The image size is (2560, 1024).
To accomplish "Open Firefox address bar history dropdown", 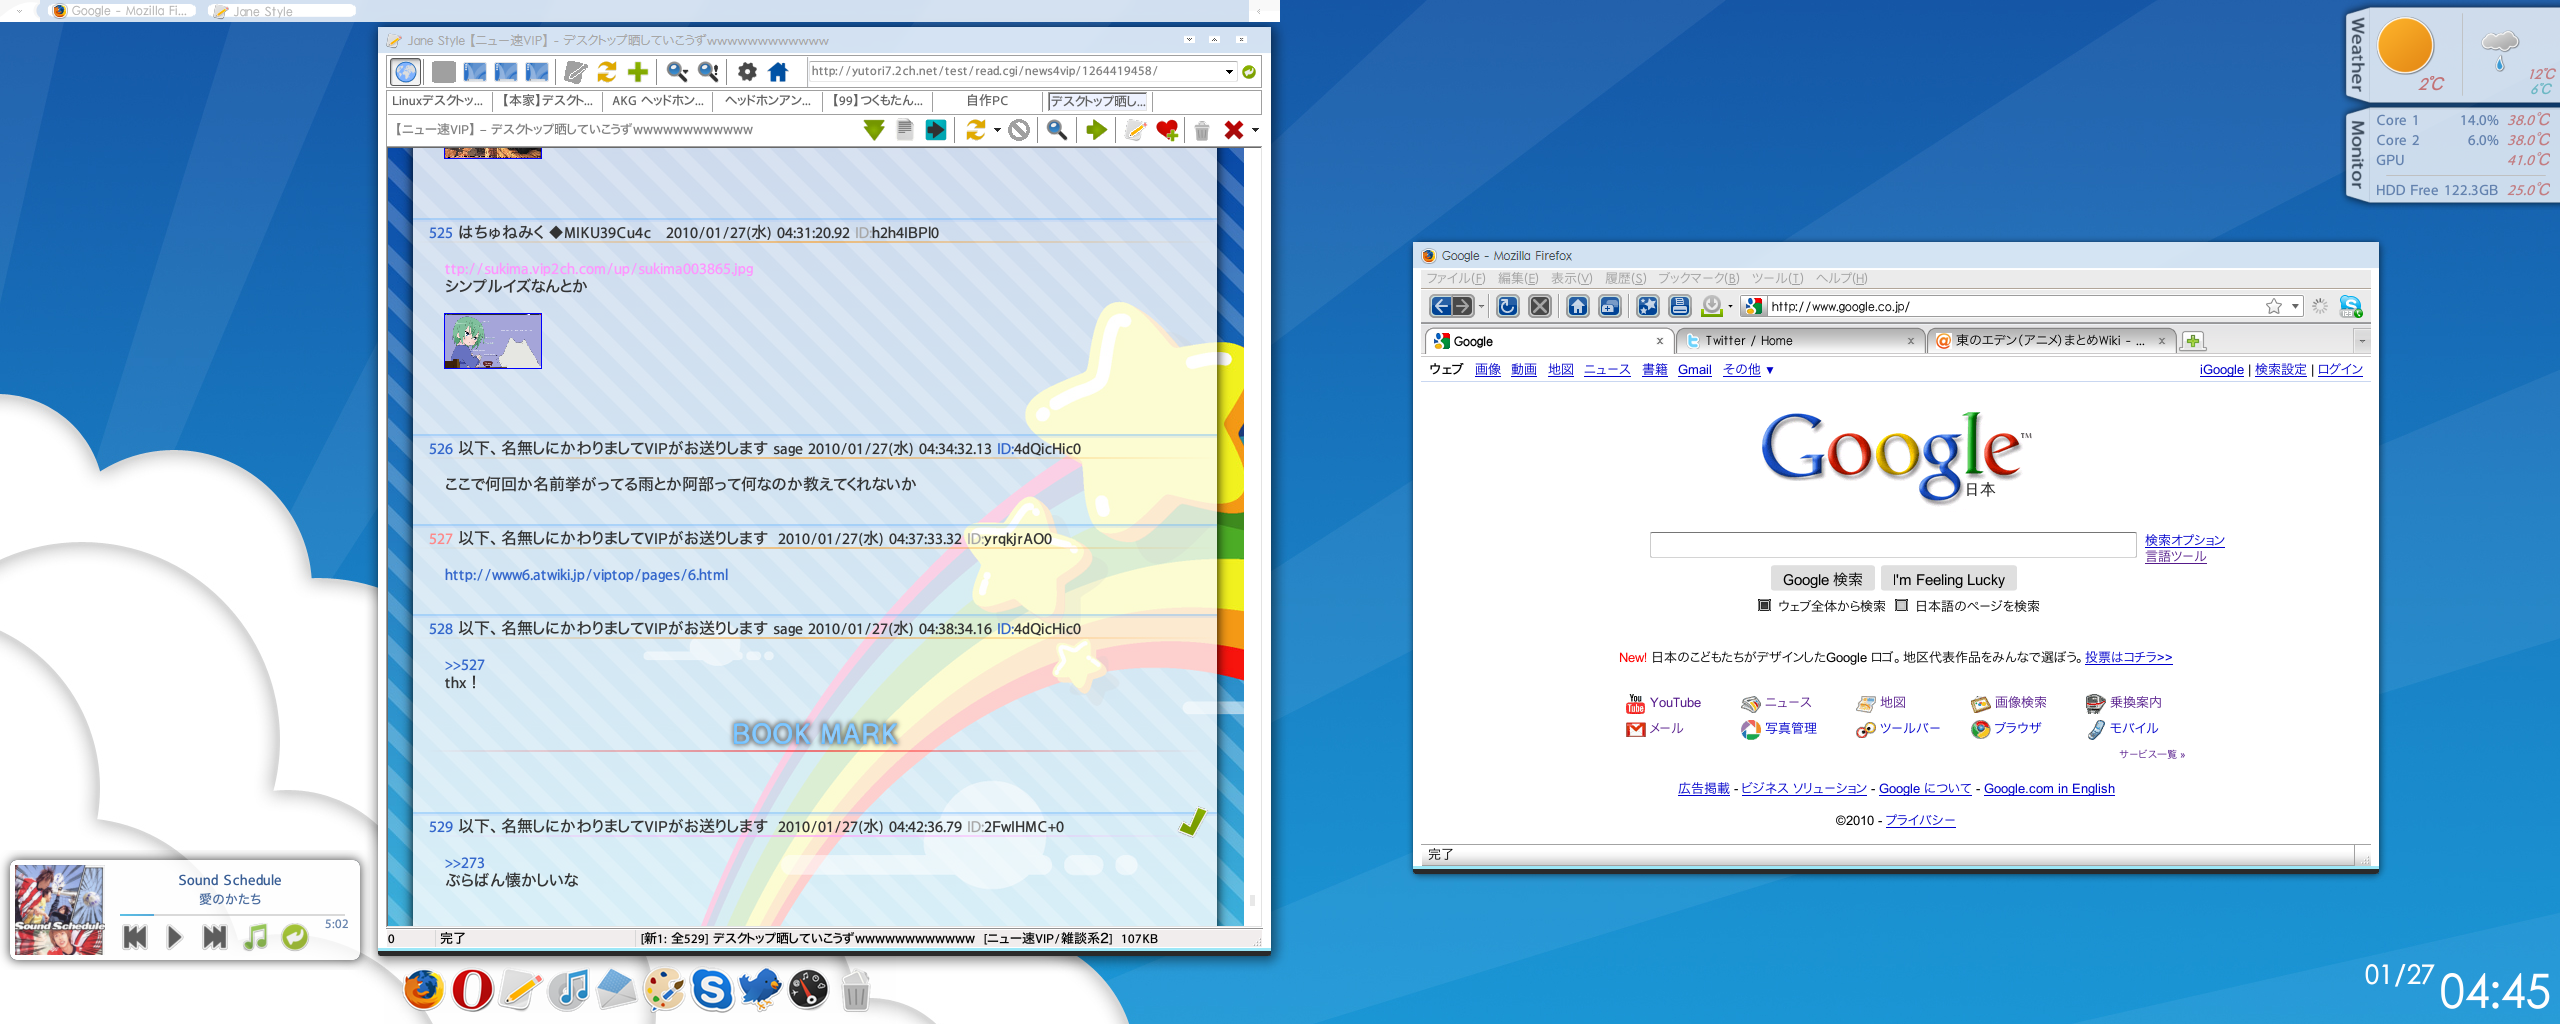I will pyautogui.click(x=2296, y=306).
